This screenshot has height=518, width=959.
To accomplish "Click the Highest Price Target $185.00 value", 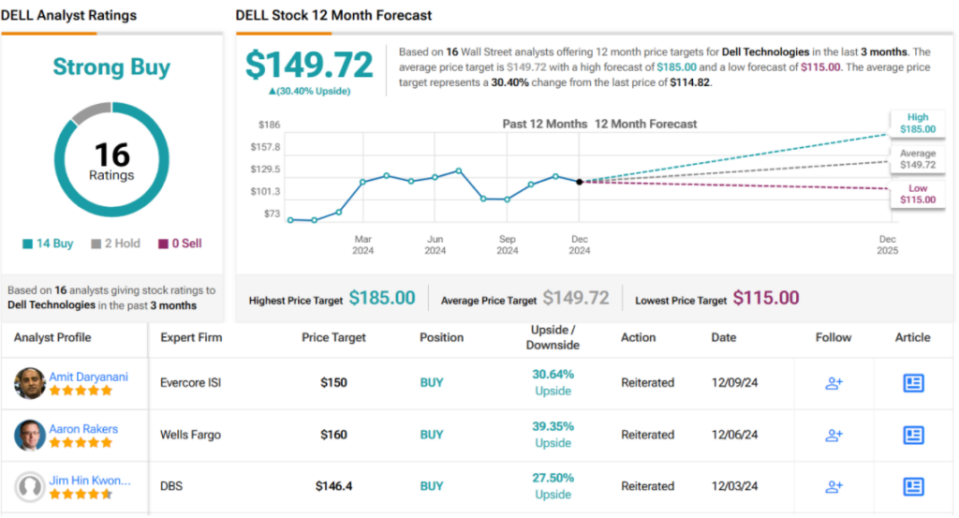I will 382,298.
